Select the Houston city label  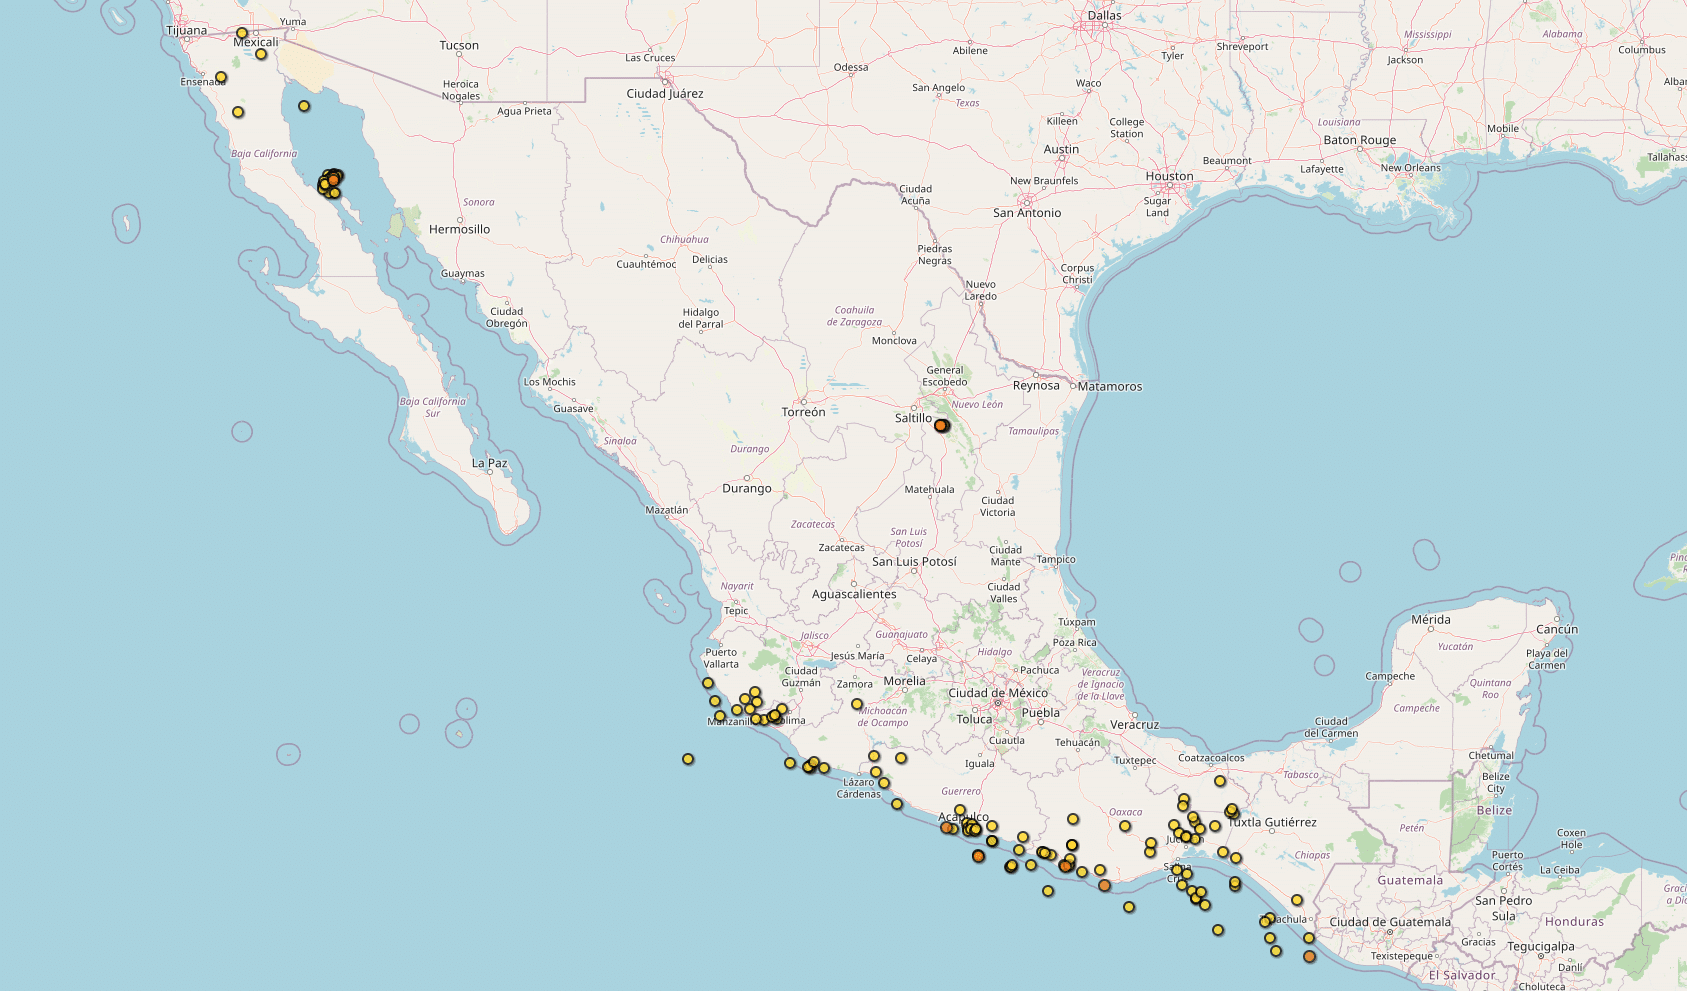tap(1170, 176)
